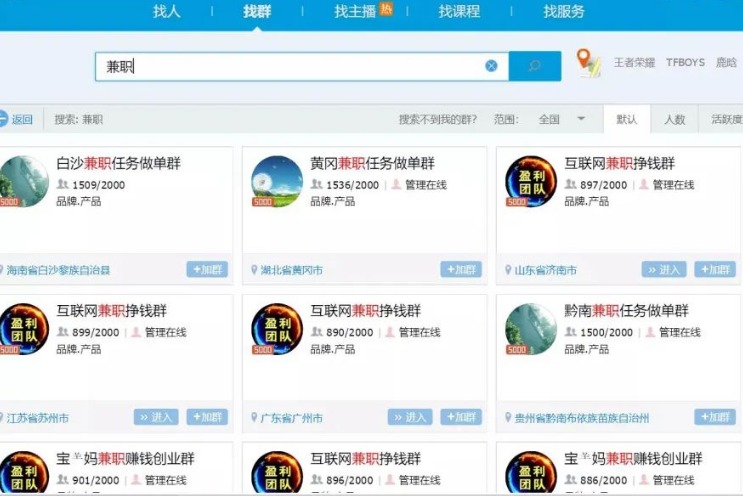The height and width of the screenshot is (496, 743).
Task: Open the 找课程 tab
Action: pyautogui.click(x=459, y=12)
